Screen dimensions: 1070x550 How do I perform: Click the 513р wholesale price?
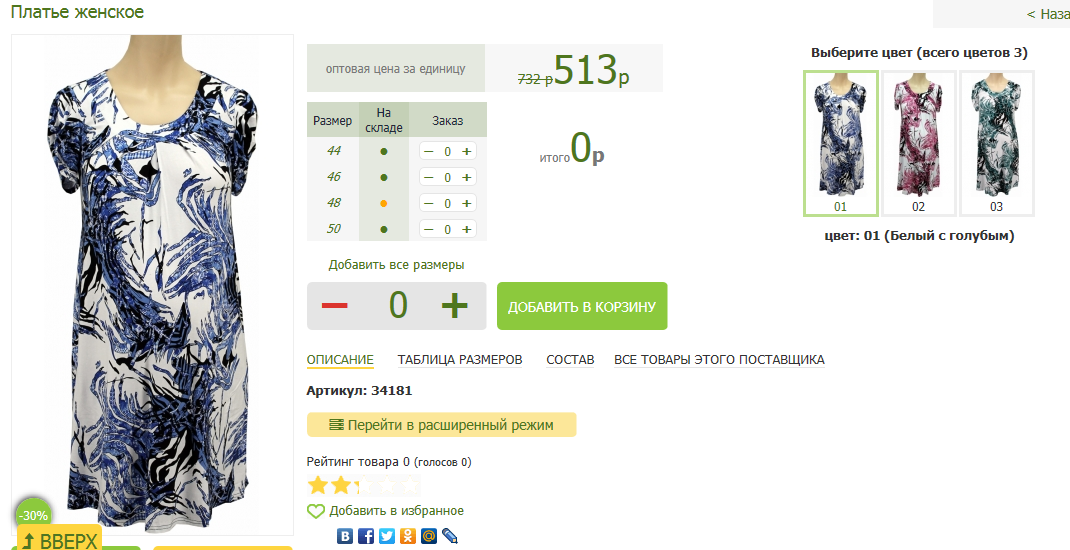(x=592, y=70)
